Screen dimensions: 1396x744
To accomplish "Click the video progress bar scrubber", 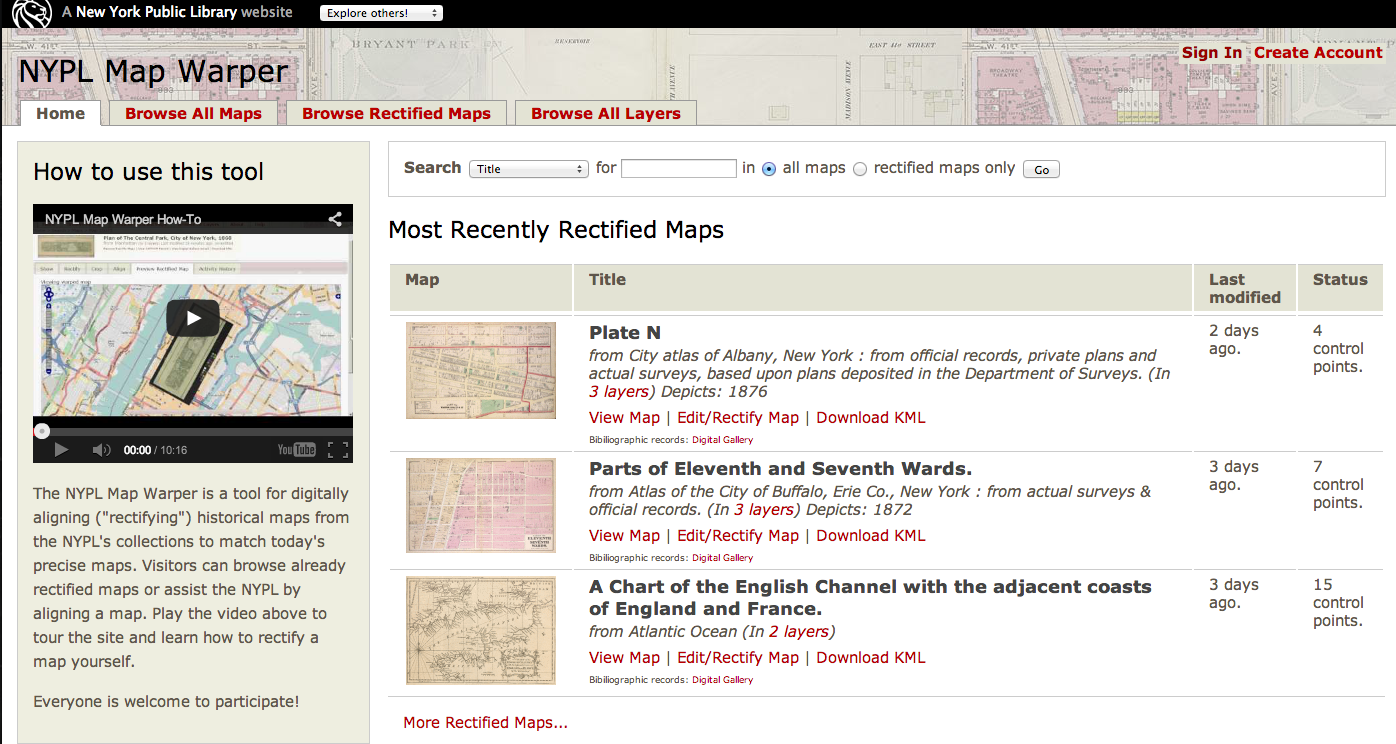I will pos(42,431).
